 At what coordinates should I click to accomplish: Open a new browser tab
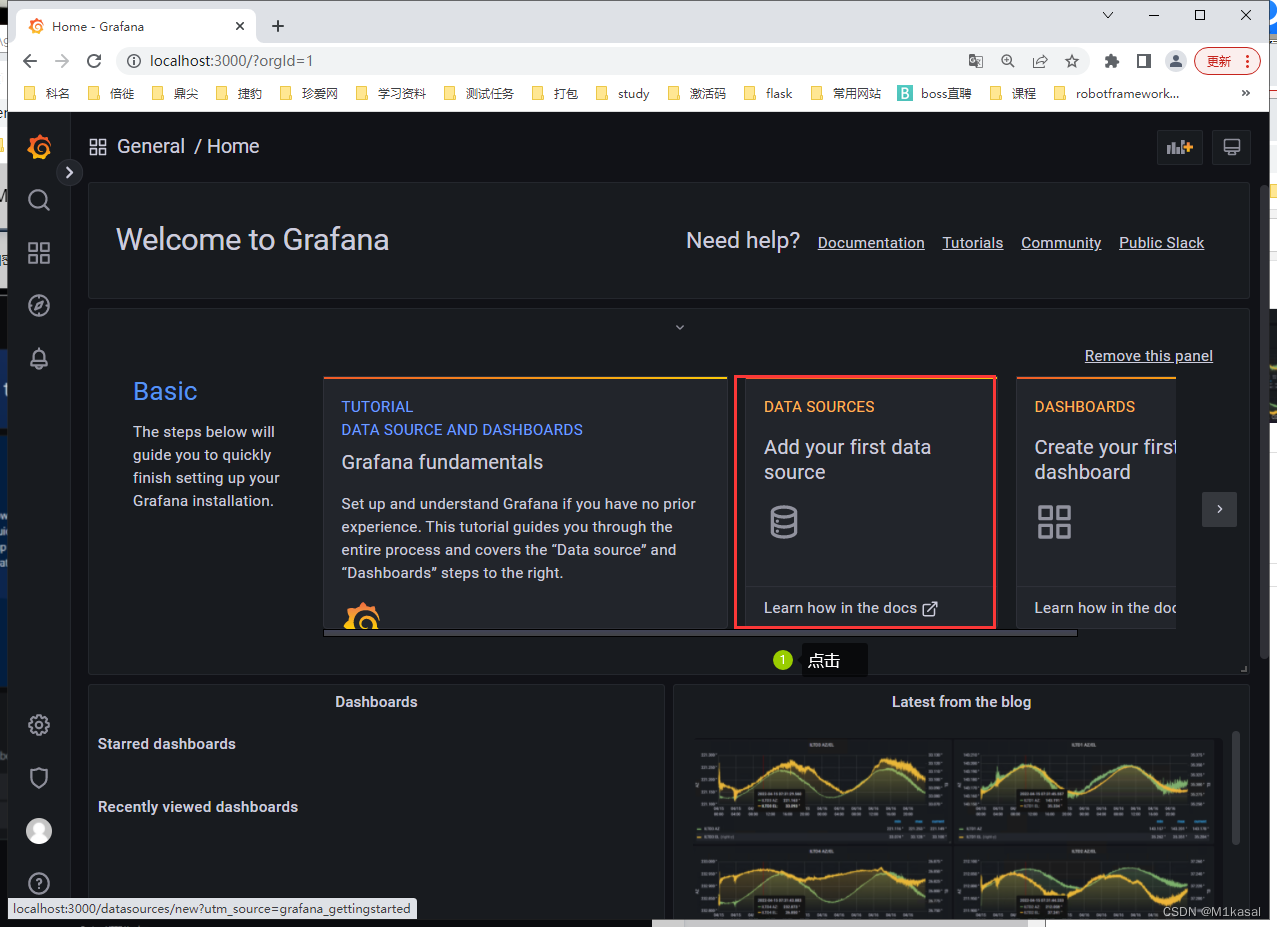click(278, 26)
